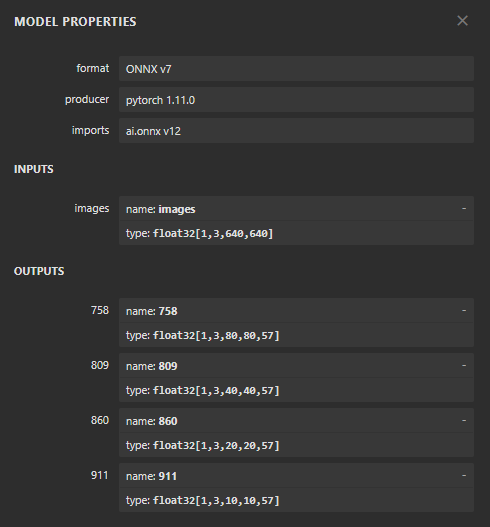
Task: Select the name: 860 row
Action: 296,420
